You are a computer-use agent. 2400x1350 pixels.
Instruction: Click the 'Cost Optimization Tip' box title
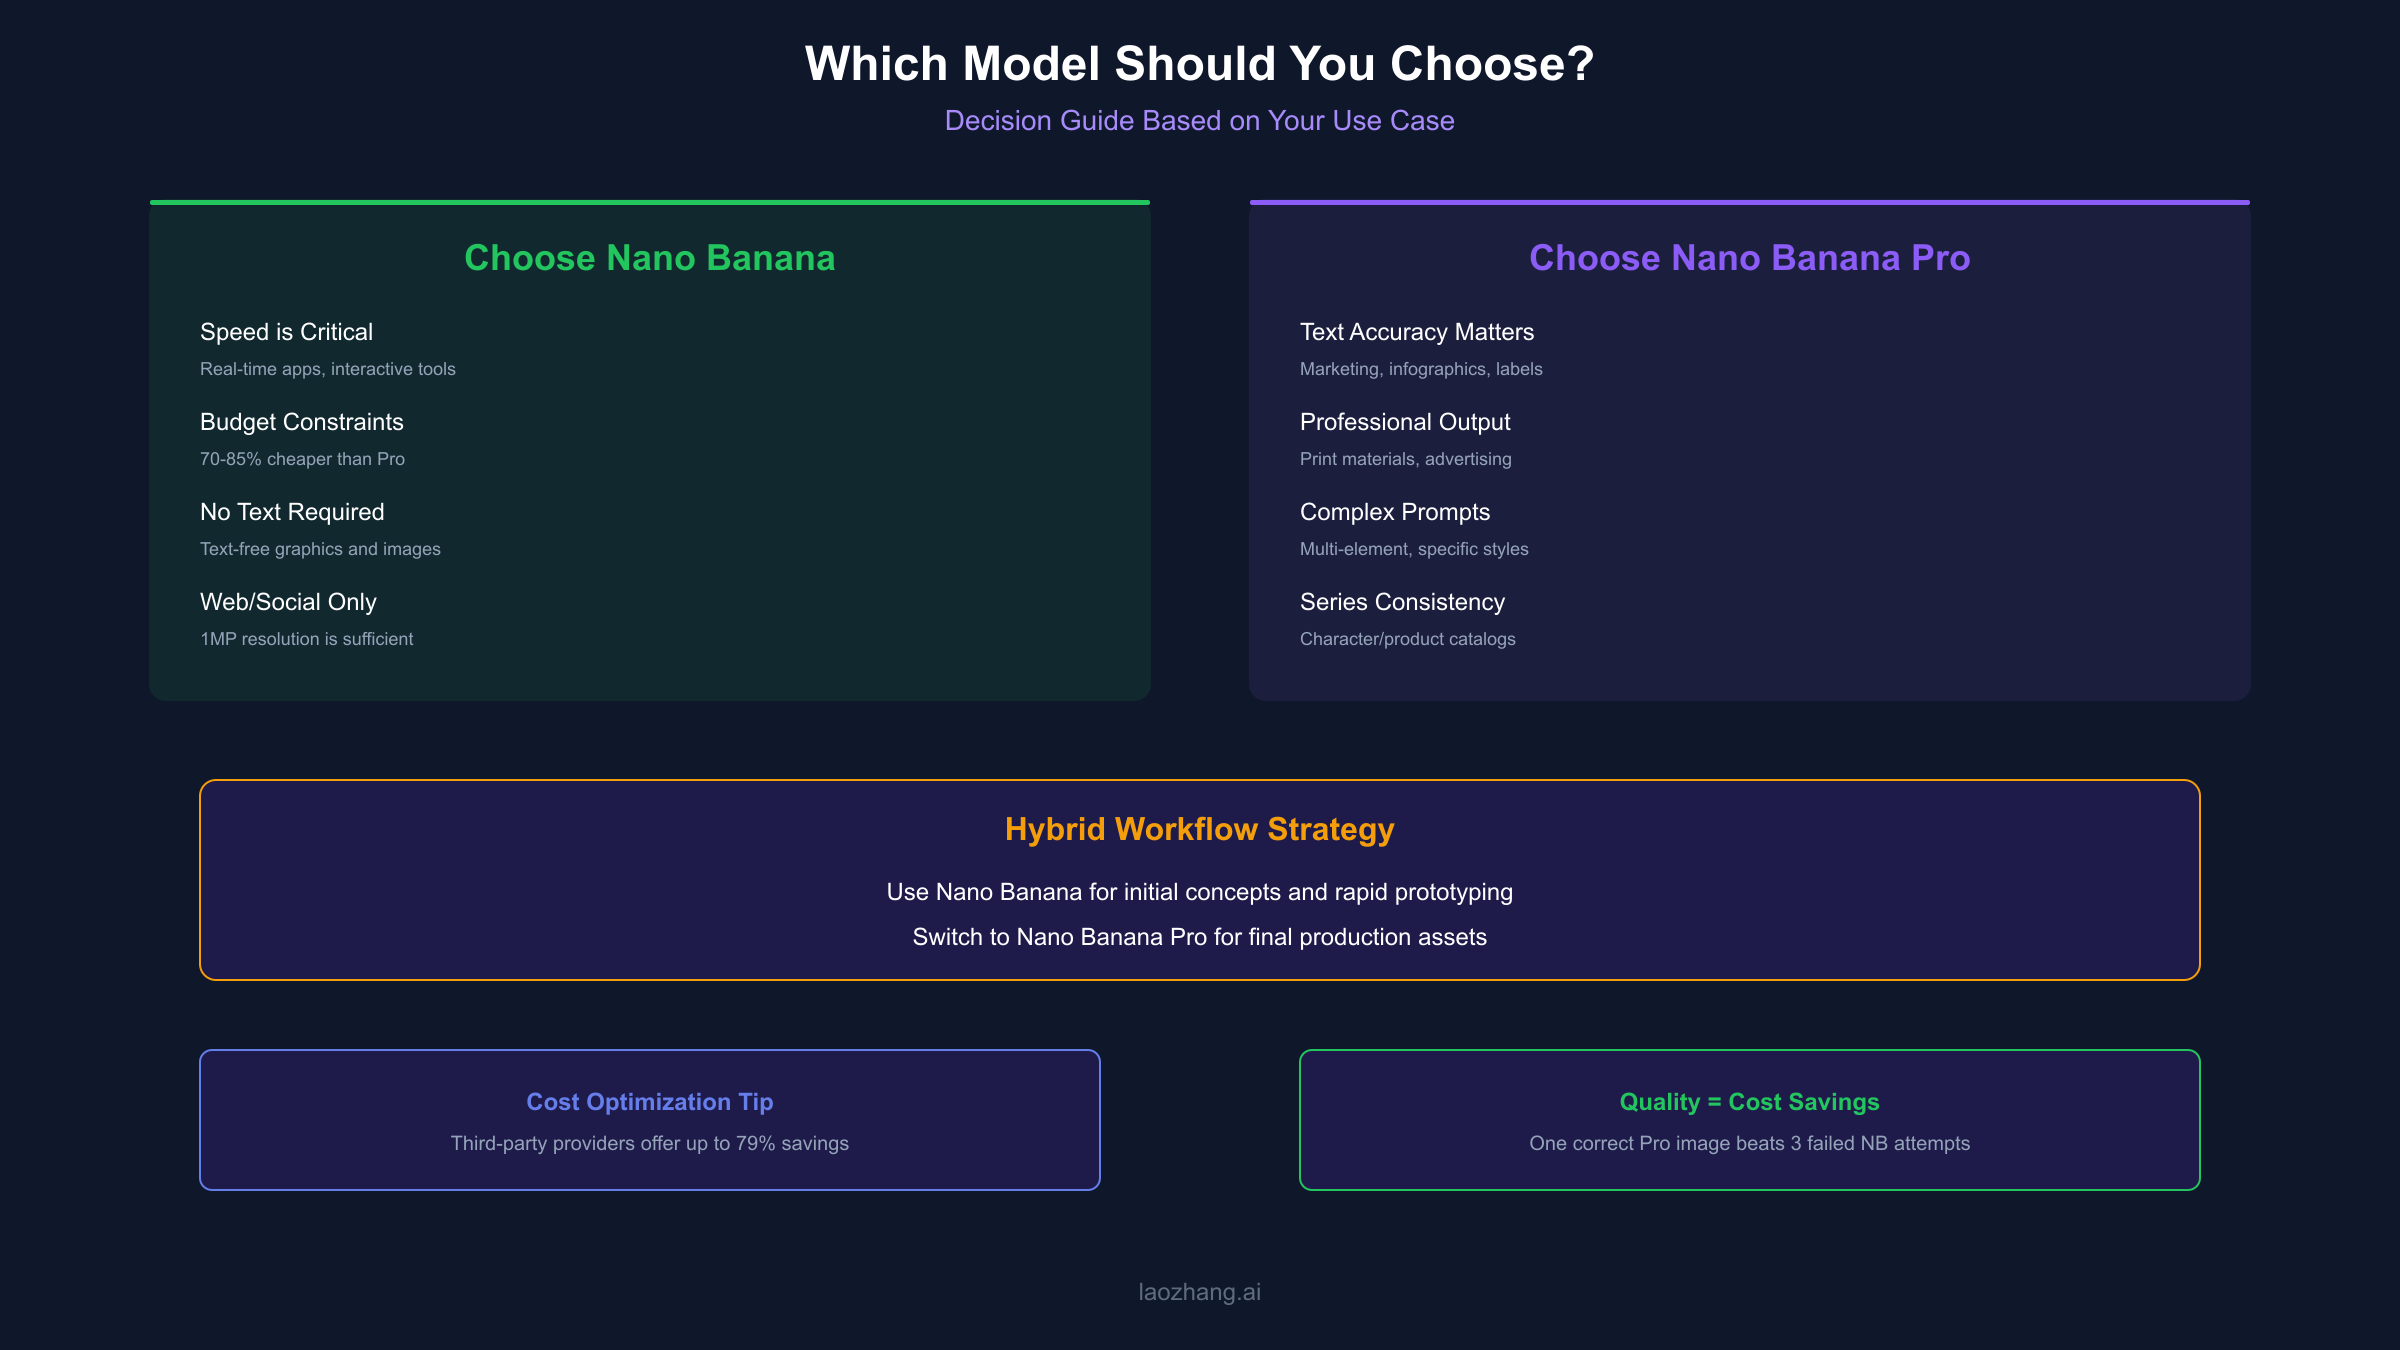pyautogui.click(x=649, y=1102)
